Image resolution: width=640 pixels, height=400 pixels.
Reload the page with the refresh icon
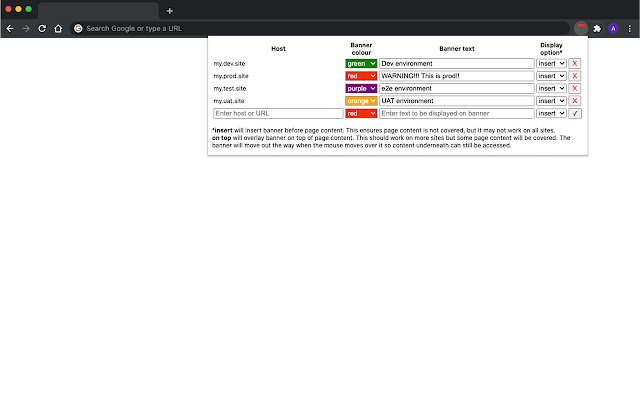click(x=42, y=29)
